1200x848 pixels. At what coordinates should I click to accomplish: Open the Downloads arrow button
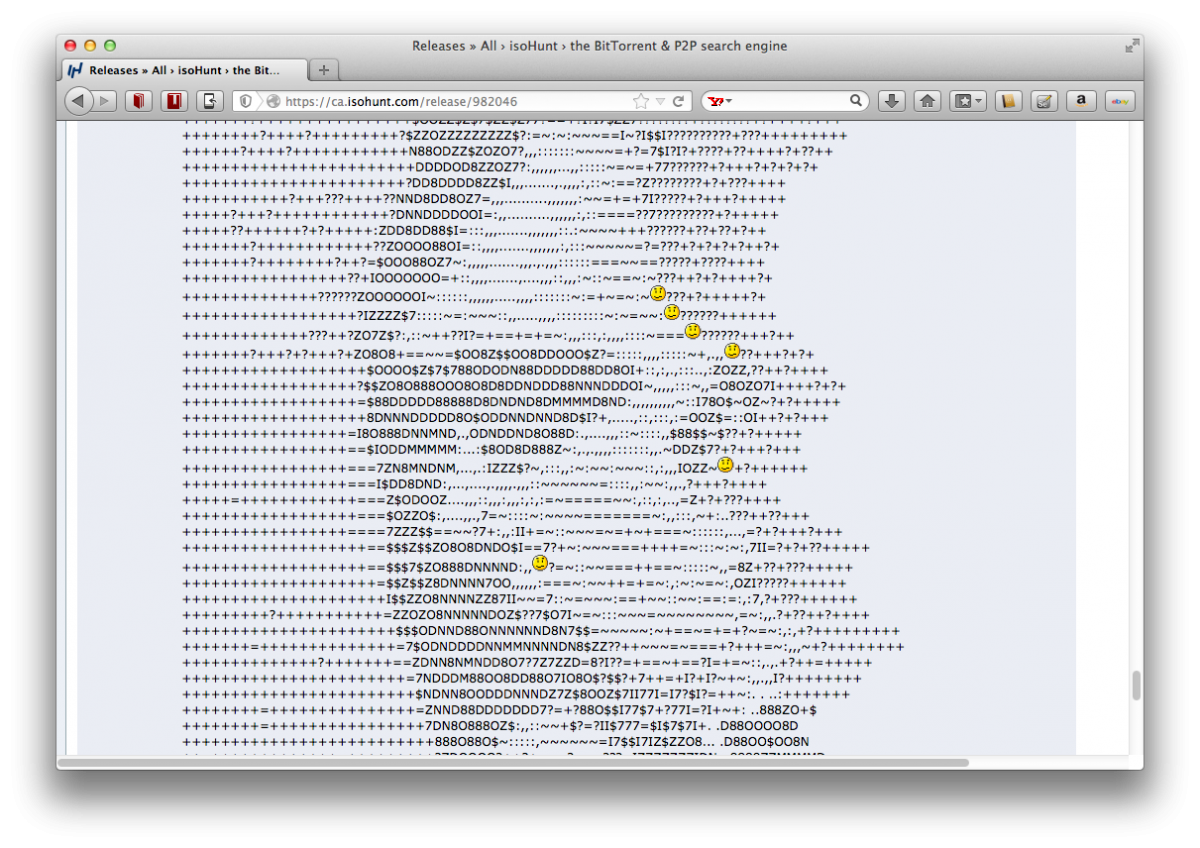click(x=892, y=101)
